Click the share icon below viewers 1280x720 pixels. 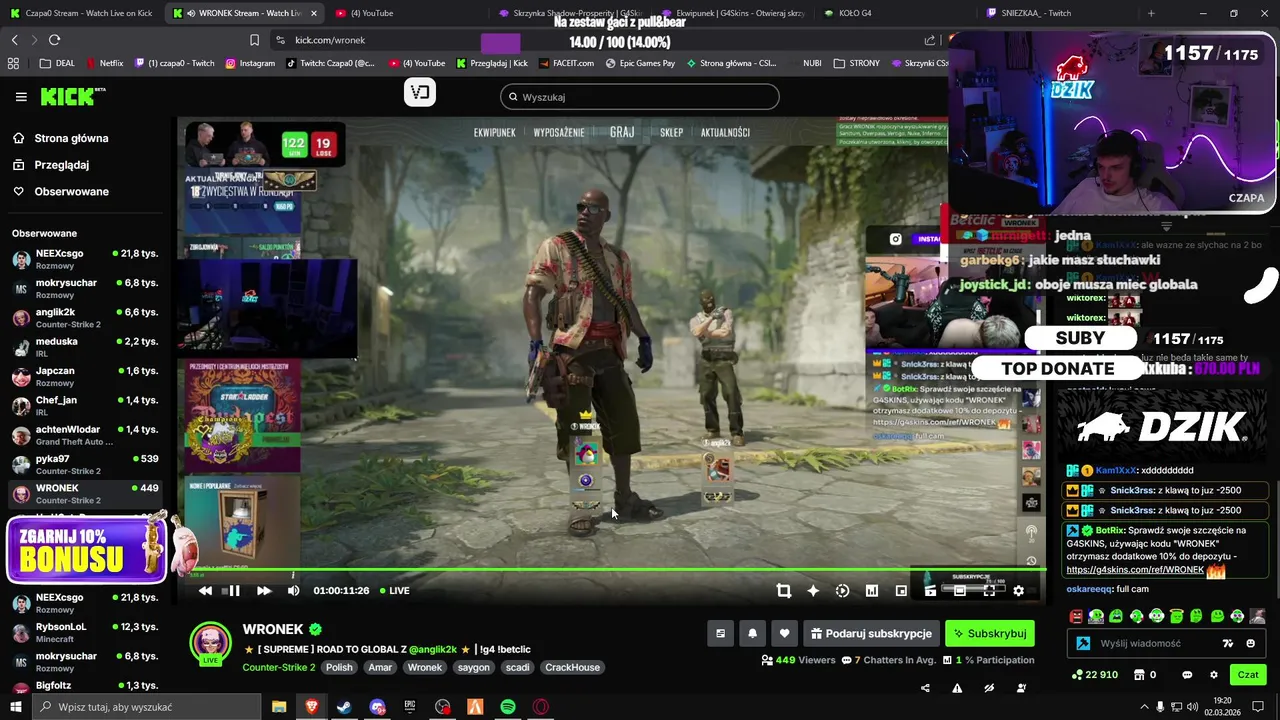[x=925, y=688]
